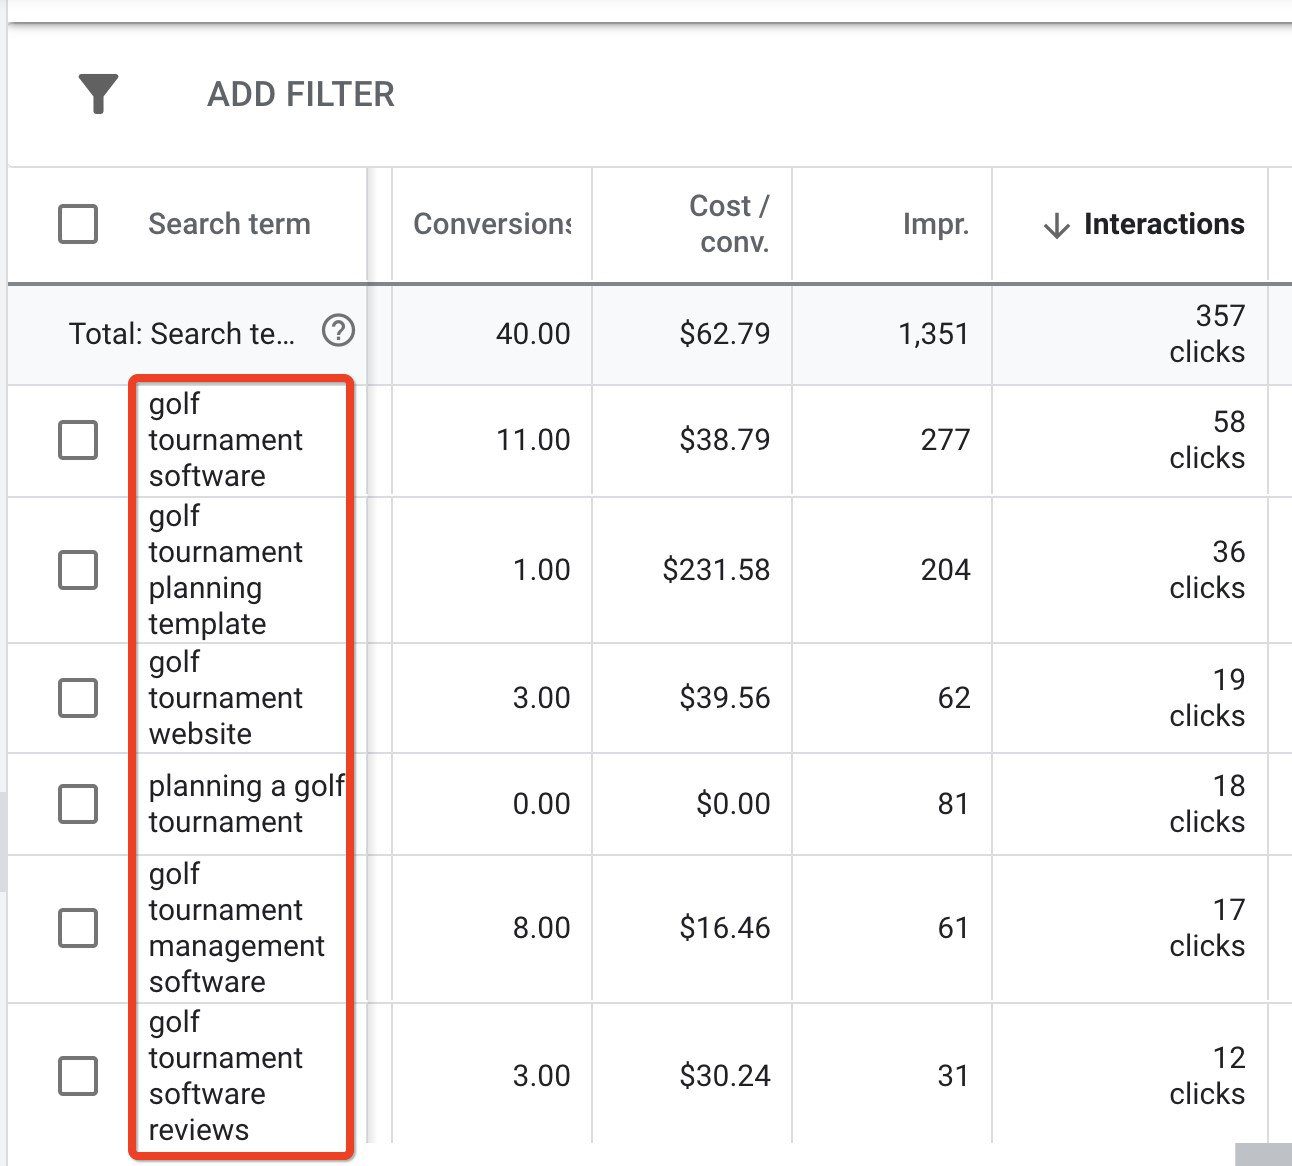Click the 'golf tournament website' search term

click(x=226, y=698)
